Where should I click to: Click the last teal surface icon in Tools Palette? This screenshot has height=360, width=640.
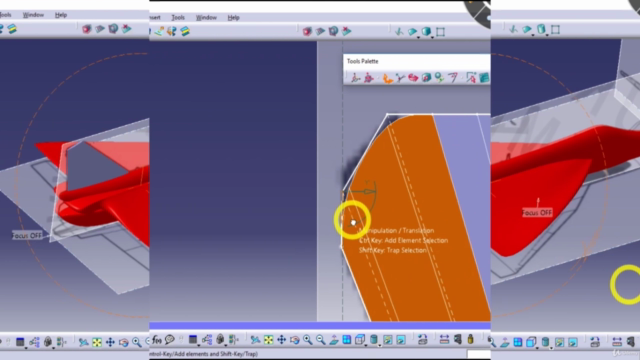coord(484,78)
